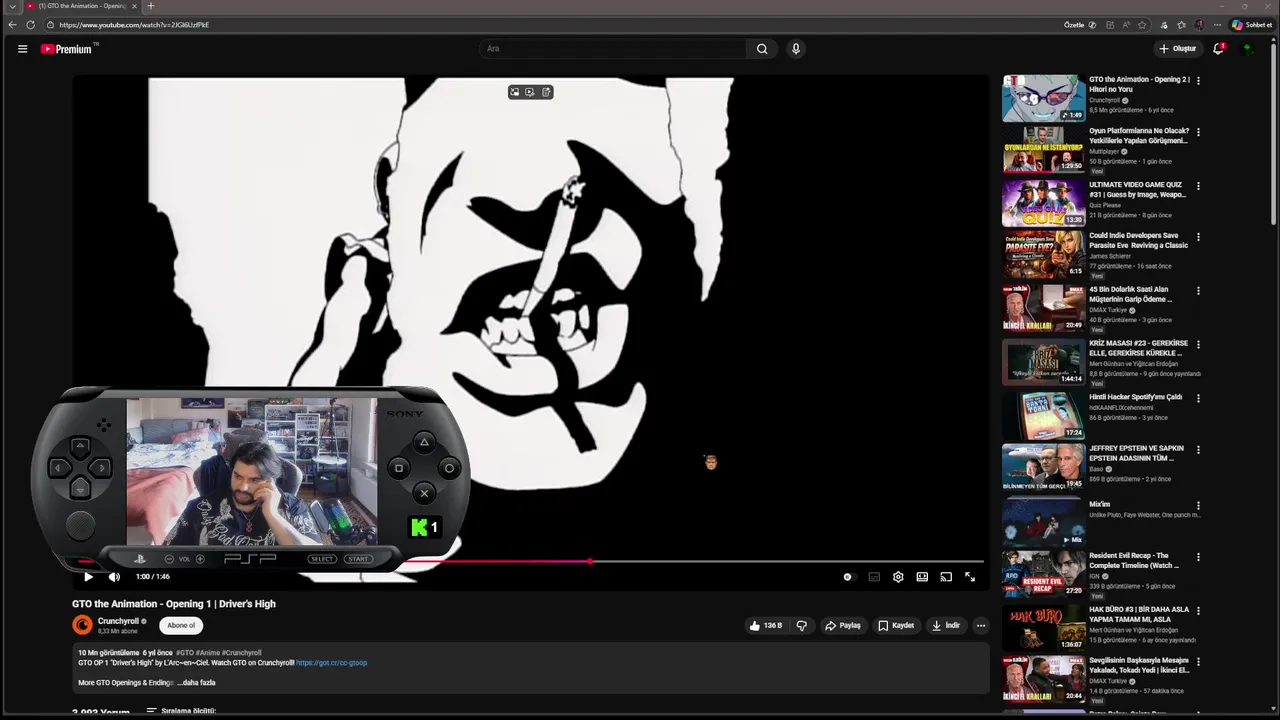Open the Sıralama ölçütü sort dropdown
This screenshot has height=720, width=1280.
pyautogui.click(x=181, y=711)
